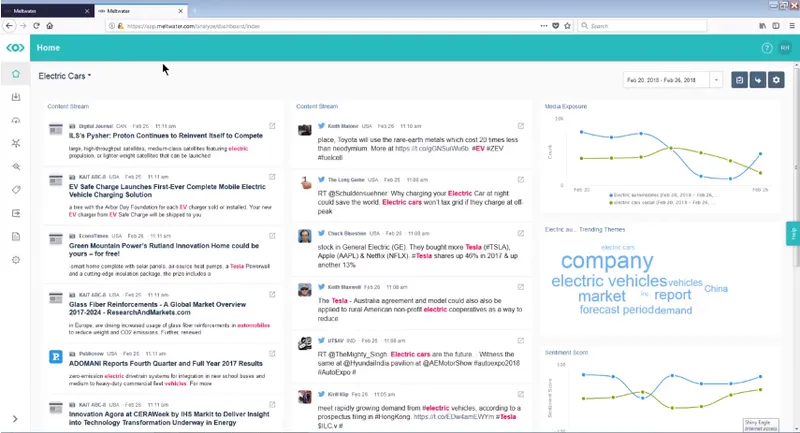This screenshot has width=800, height=433.
Task: Click the Keith Malone tweet avatar
Action: tap(305, 130)
